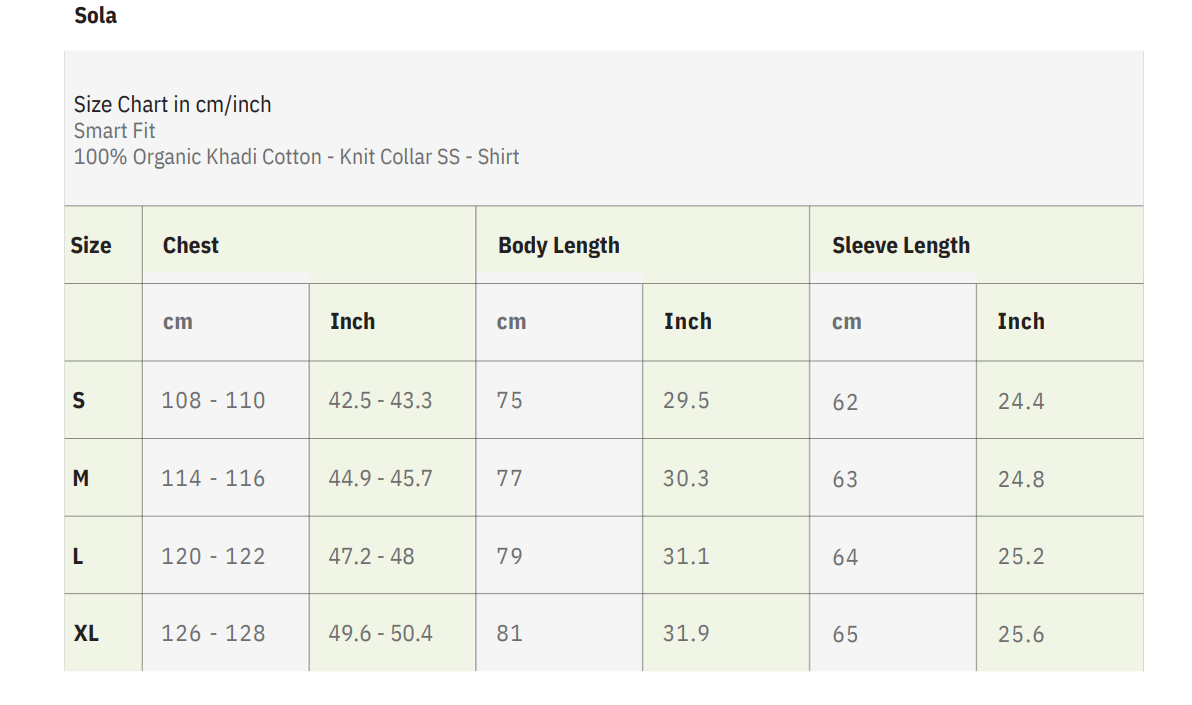1192x705 pixels.
Task: Select the Inch subheader under Sleeve Length
Action: (x=1021, y=322)
